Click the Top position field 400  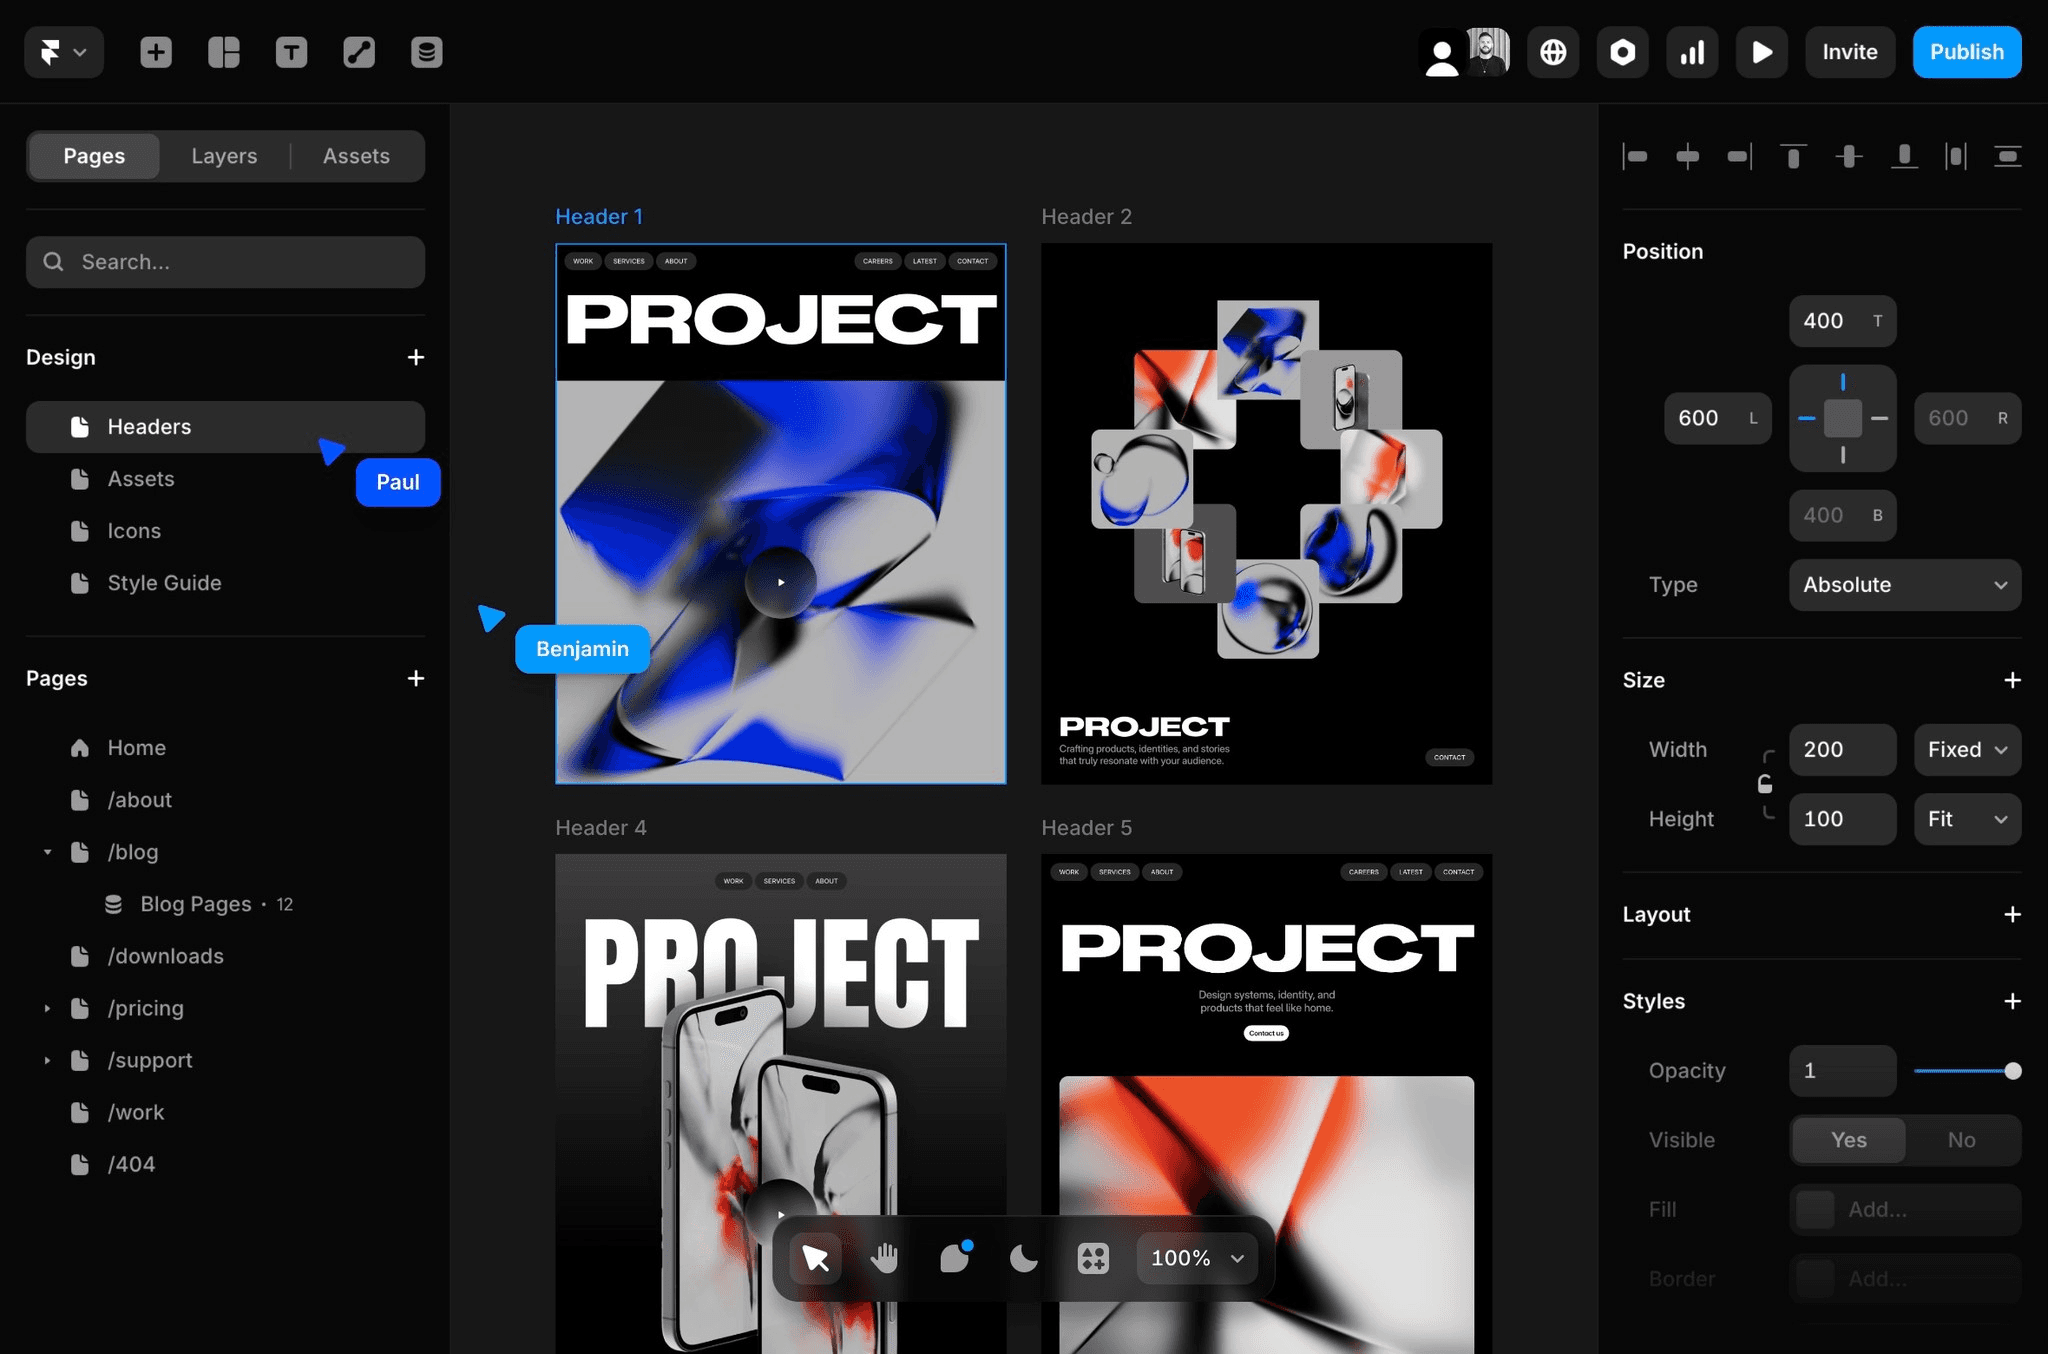(x=1842, y=321)
